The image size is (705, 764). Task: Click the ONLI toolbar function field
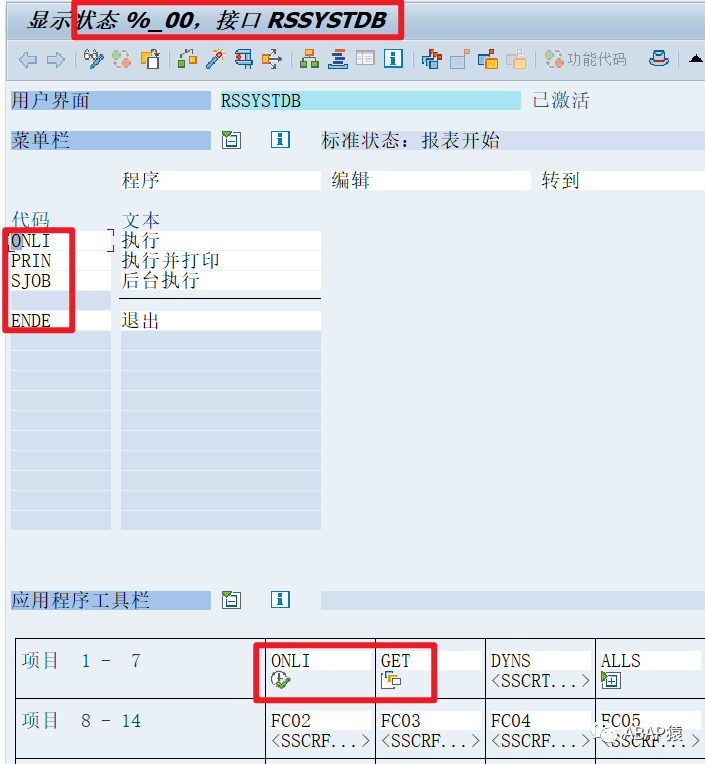320,661
